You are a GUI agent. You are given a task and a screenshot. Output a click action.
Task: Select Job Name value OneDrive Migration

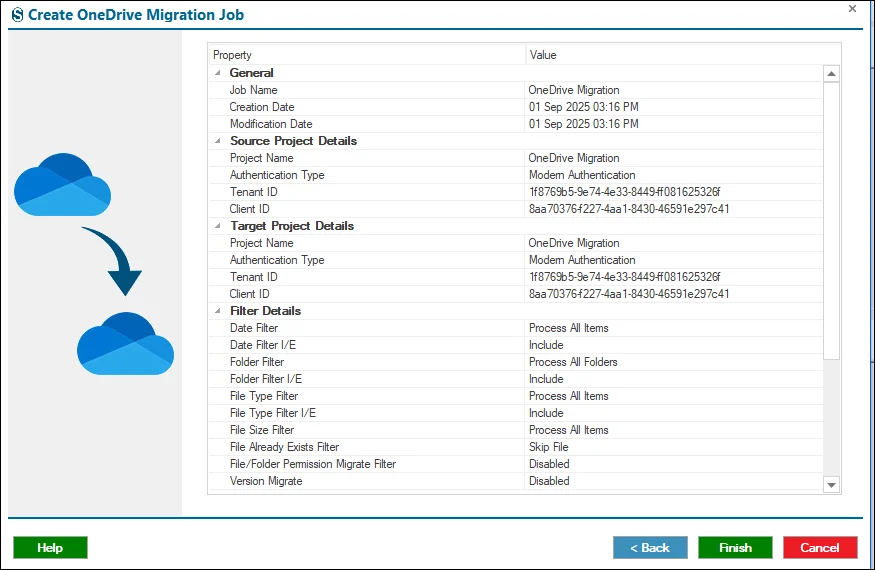tap(574, 90)
